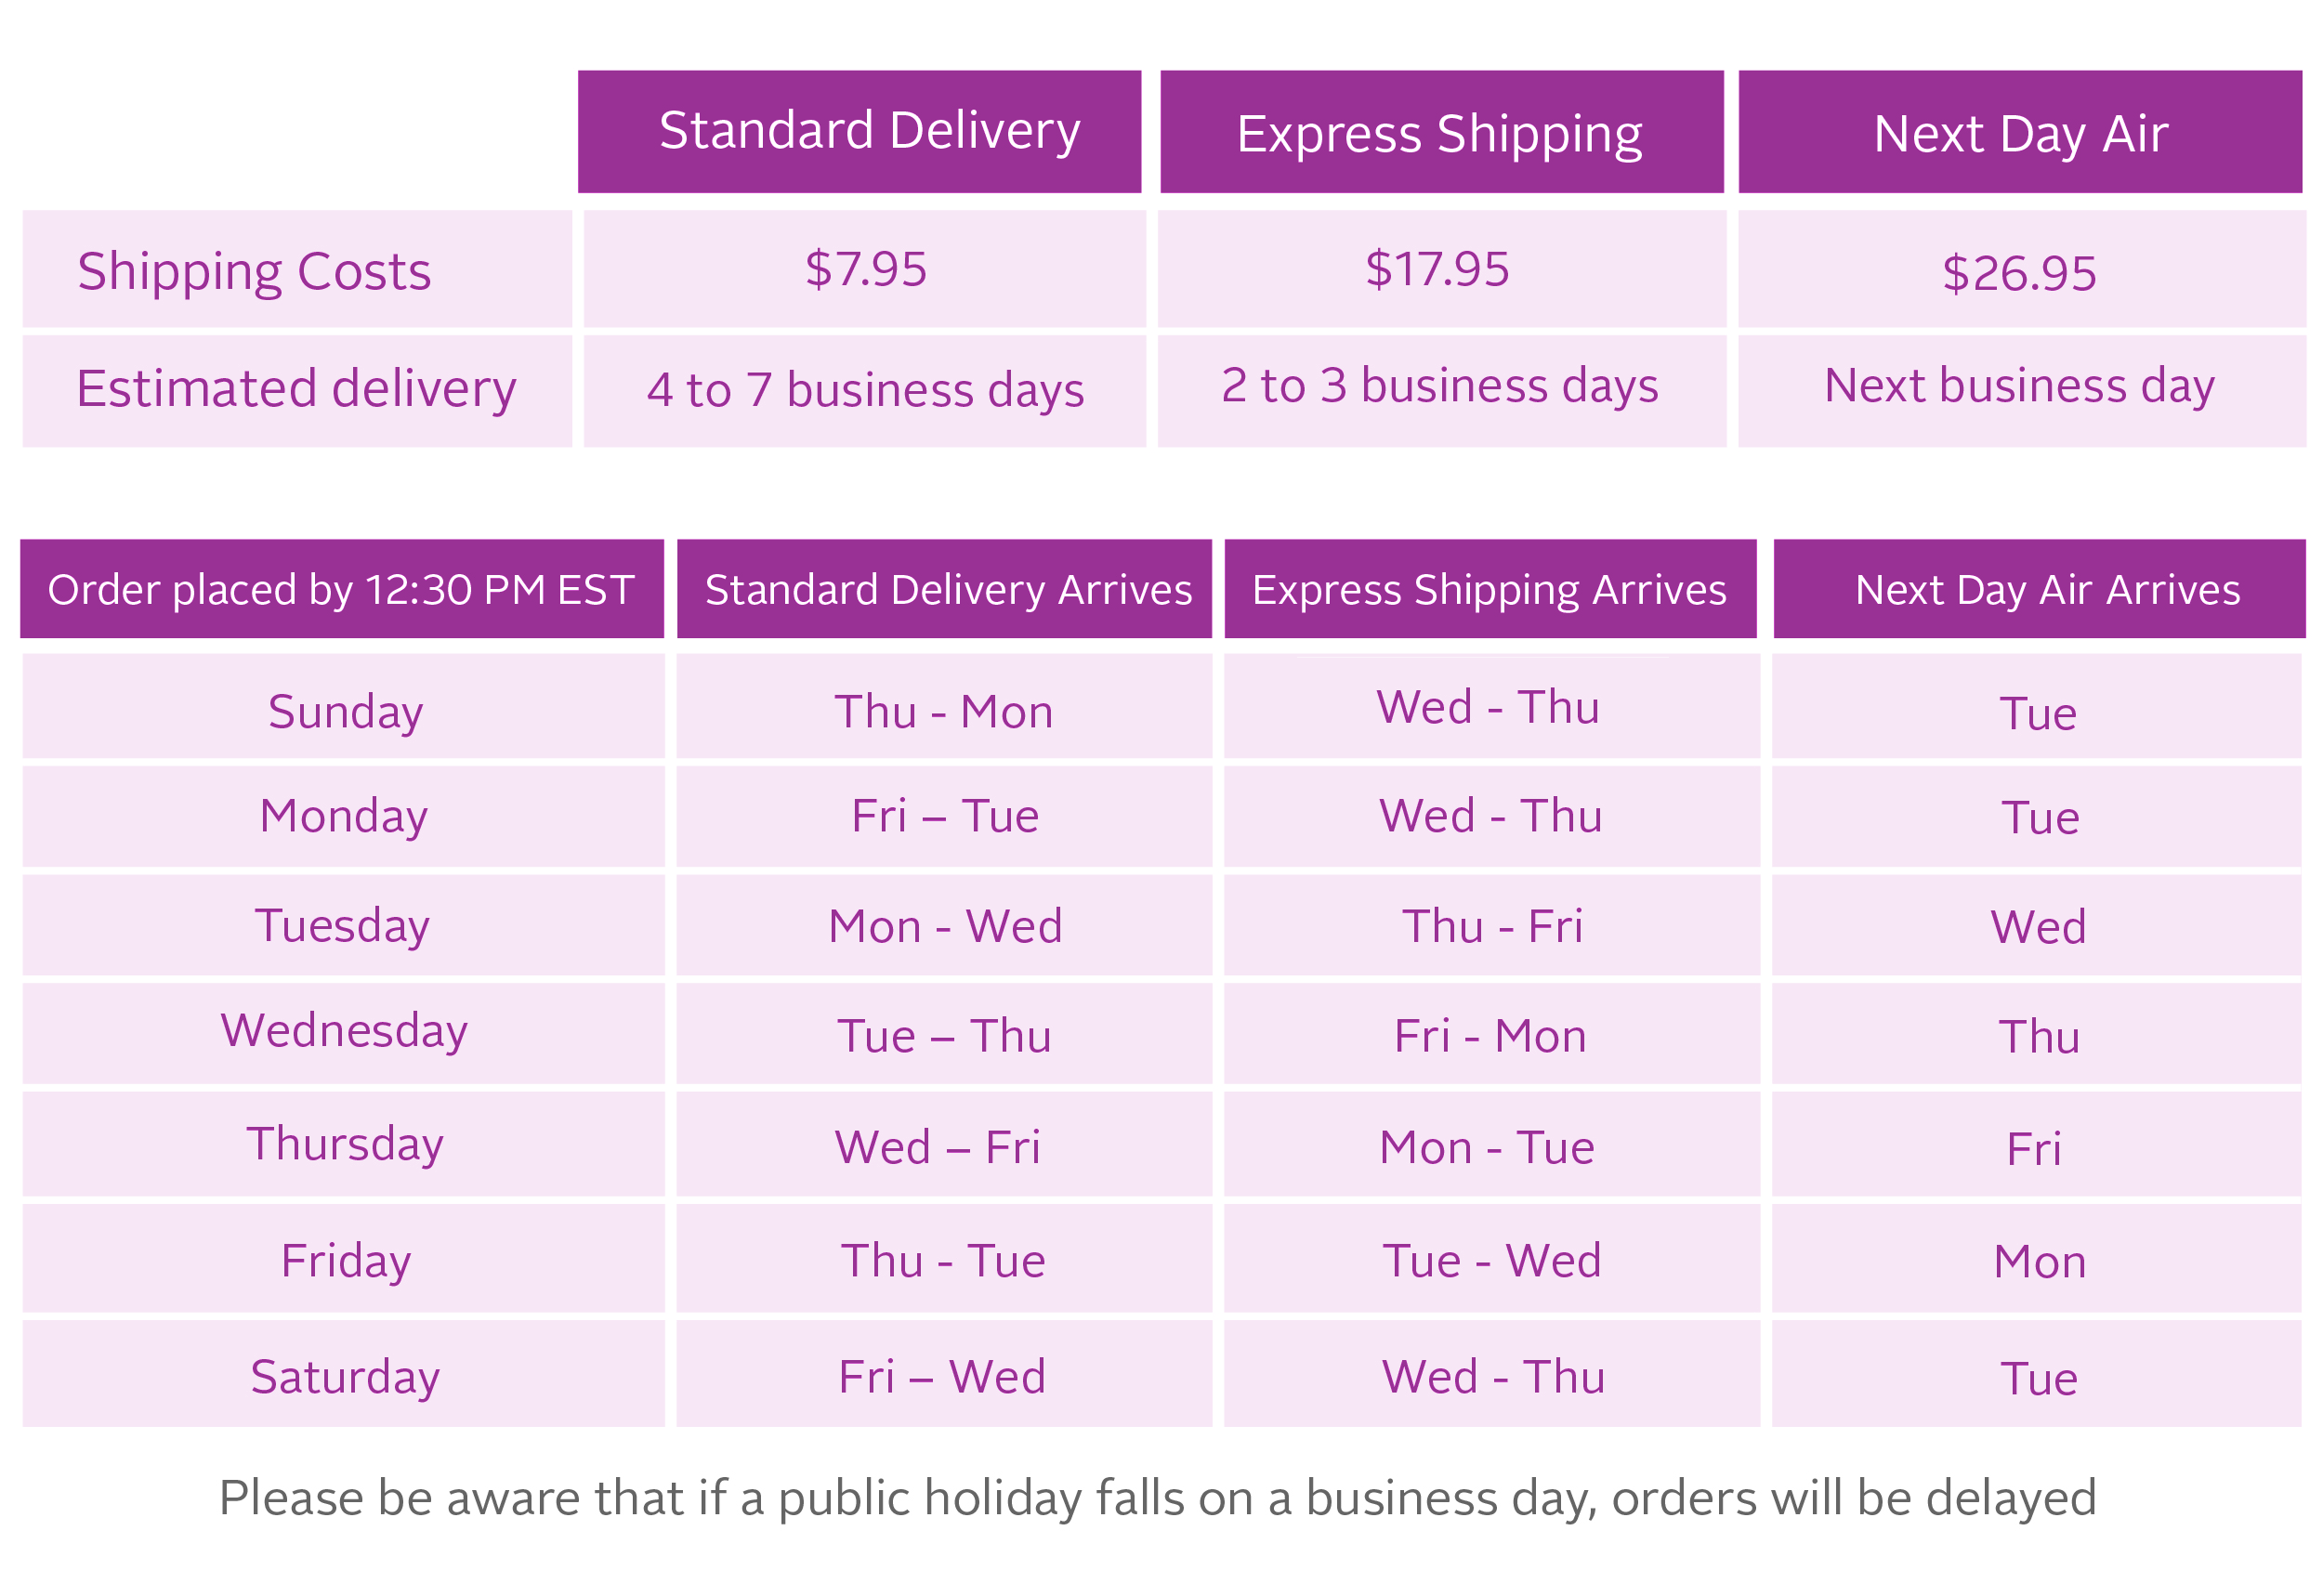Click the Standard Delivery Arrives header

pos(947,589)
